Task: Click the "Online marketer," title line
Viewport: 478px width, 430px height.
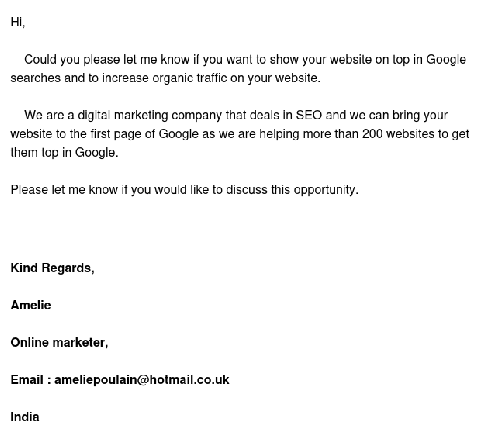Action: (59, 342)
